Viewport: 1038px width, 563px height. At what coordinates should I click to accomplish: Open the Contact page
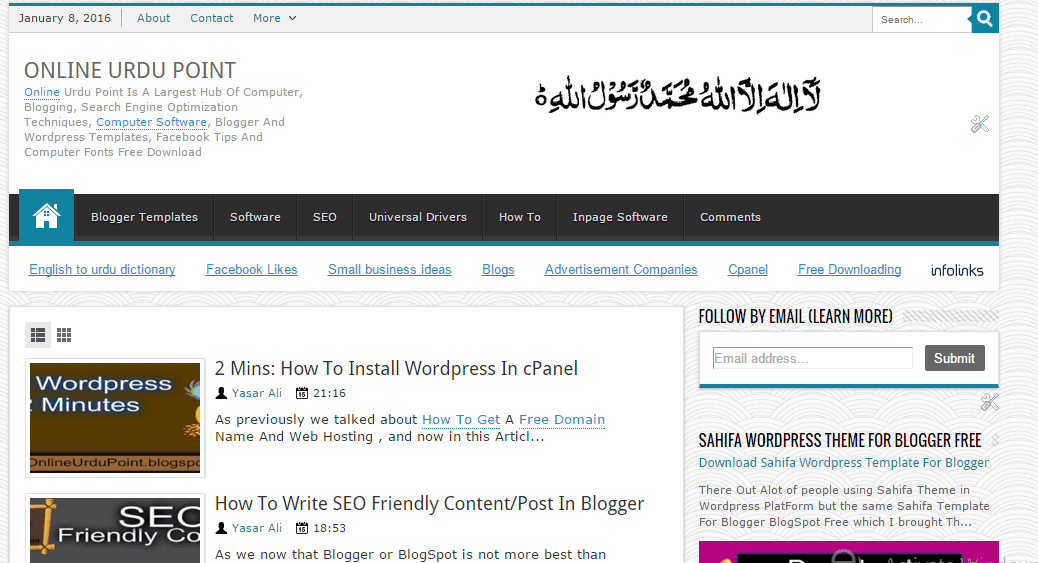tap(212, 19)
